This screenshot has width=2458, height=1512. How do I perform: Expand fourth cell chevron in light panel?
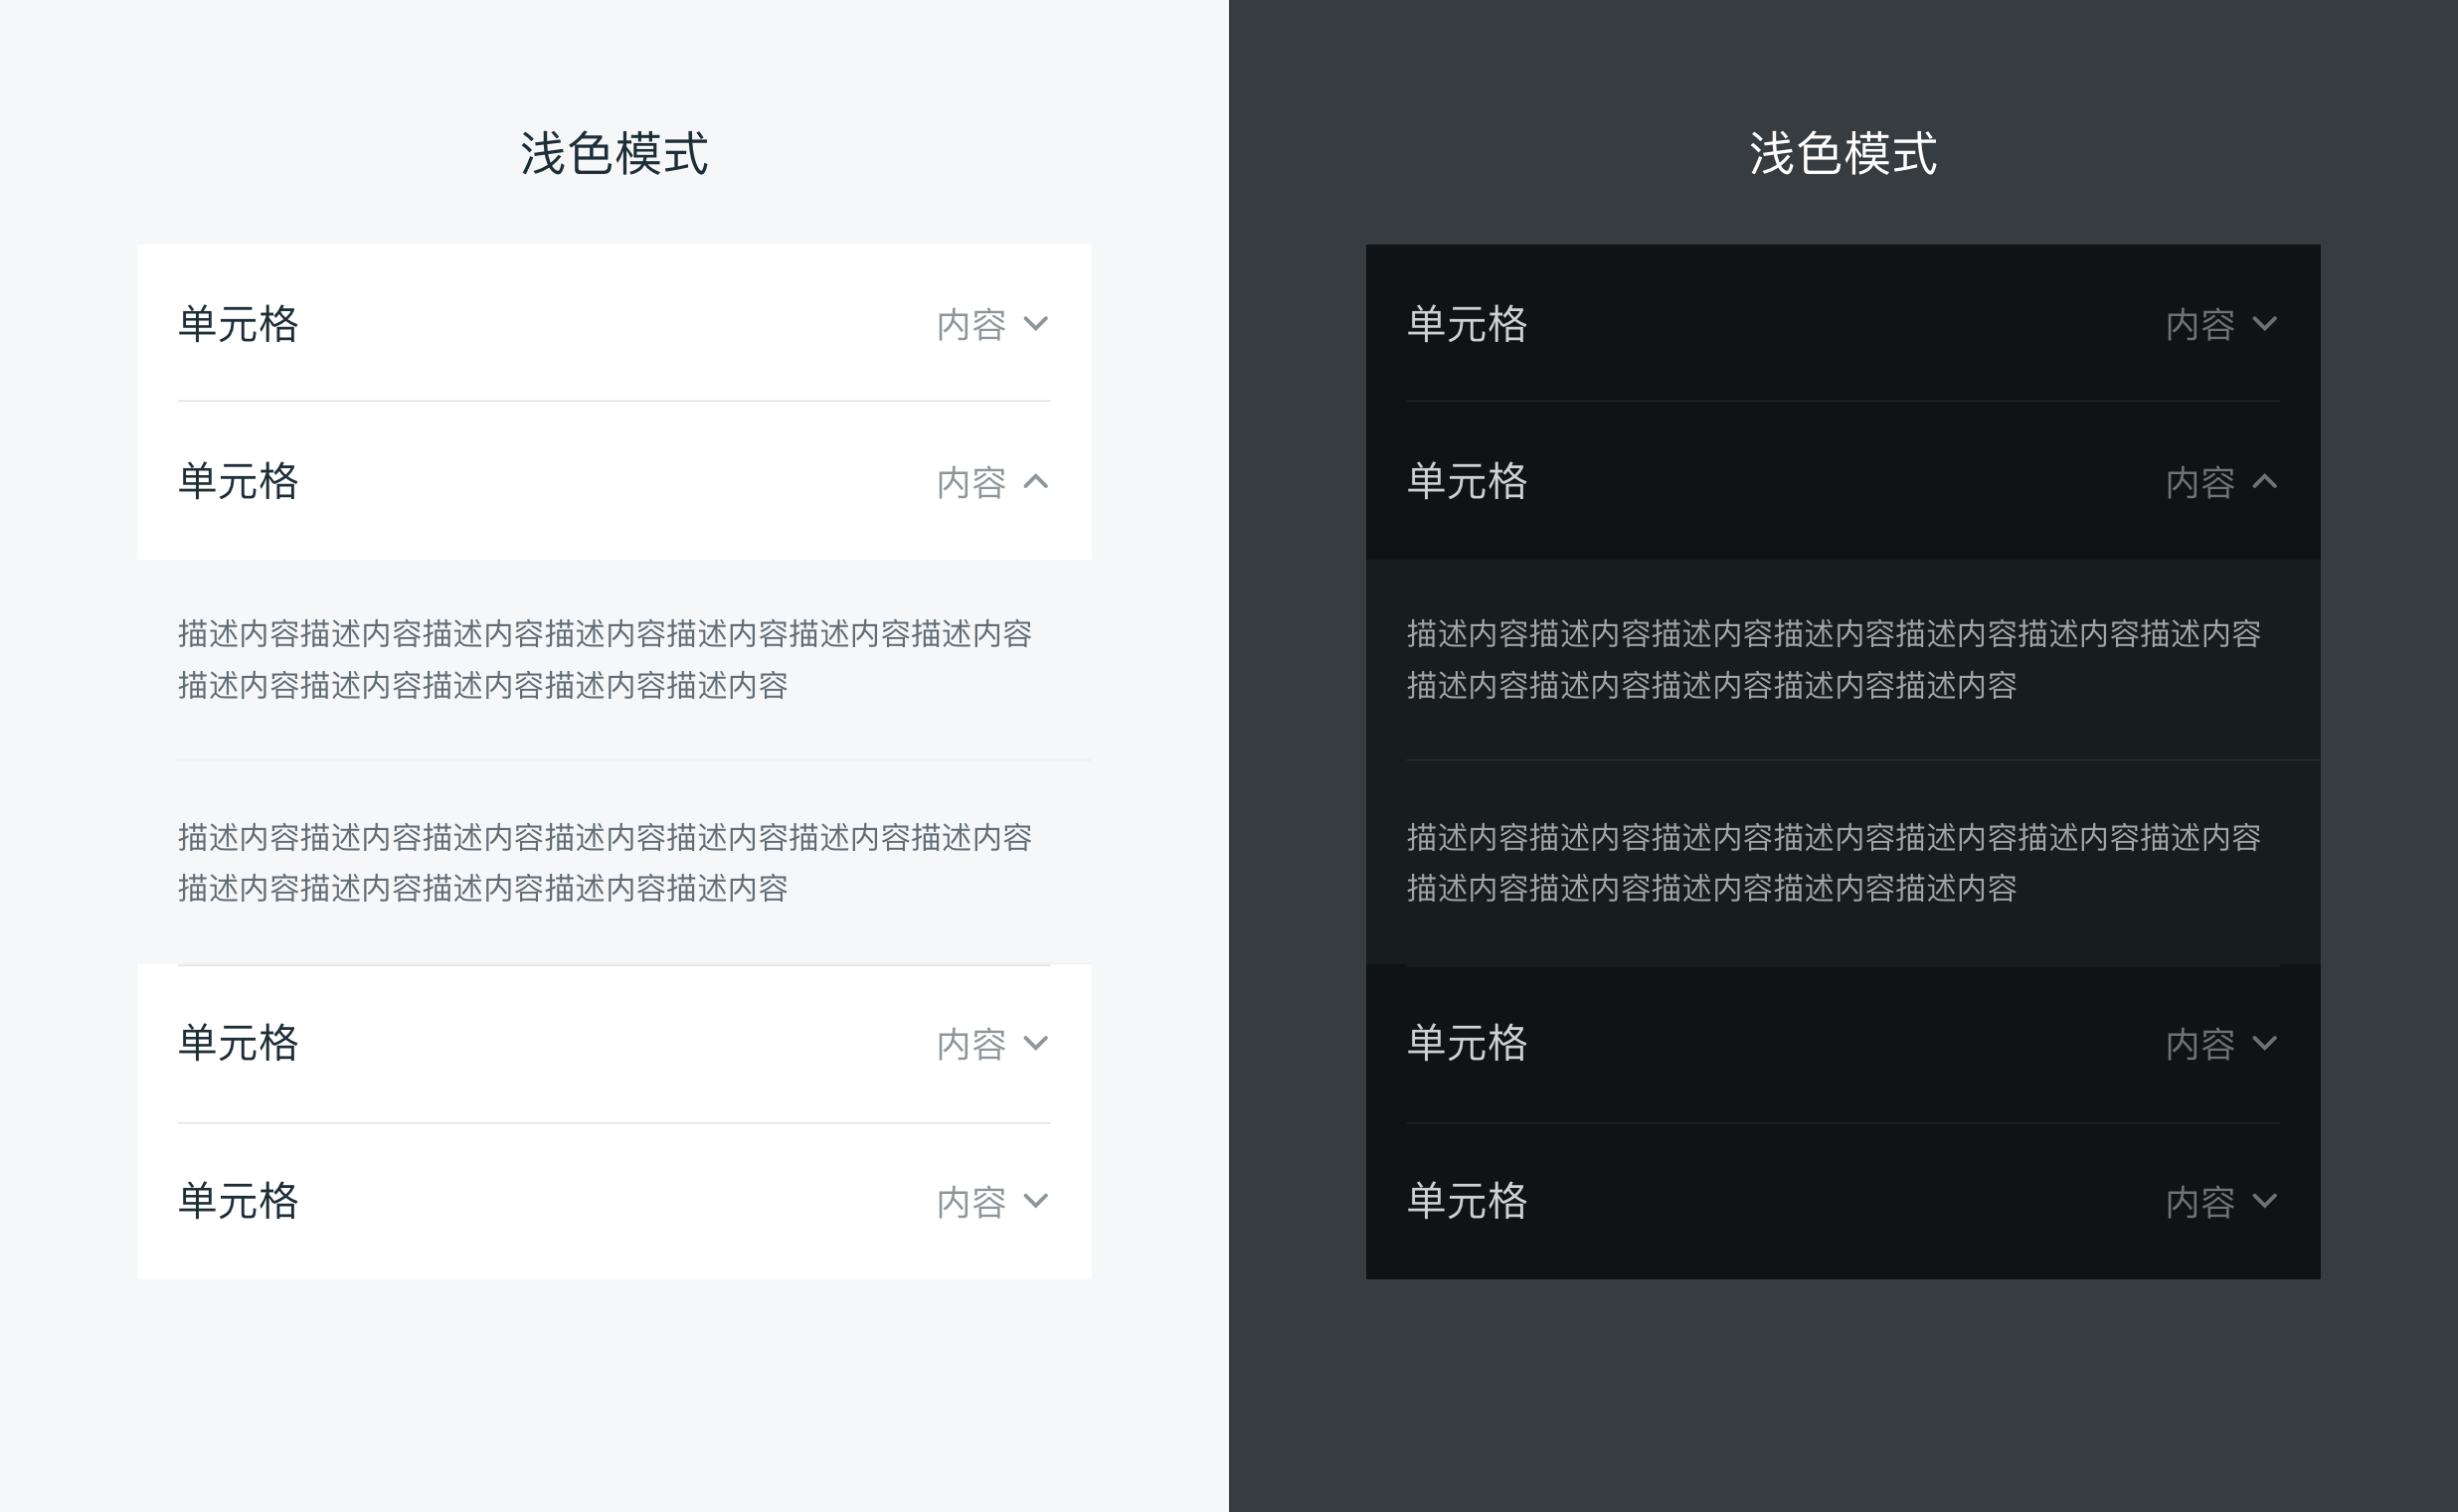tap(1036, 1201)
